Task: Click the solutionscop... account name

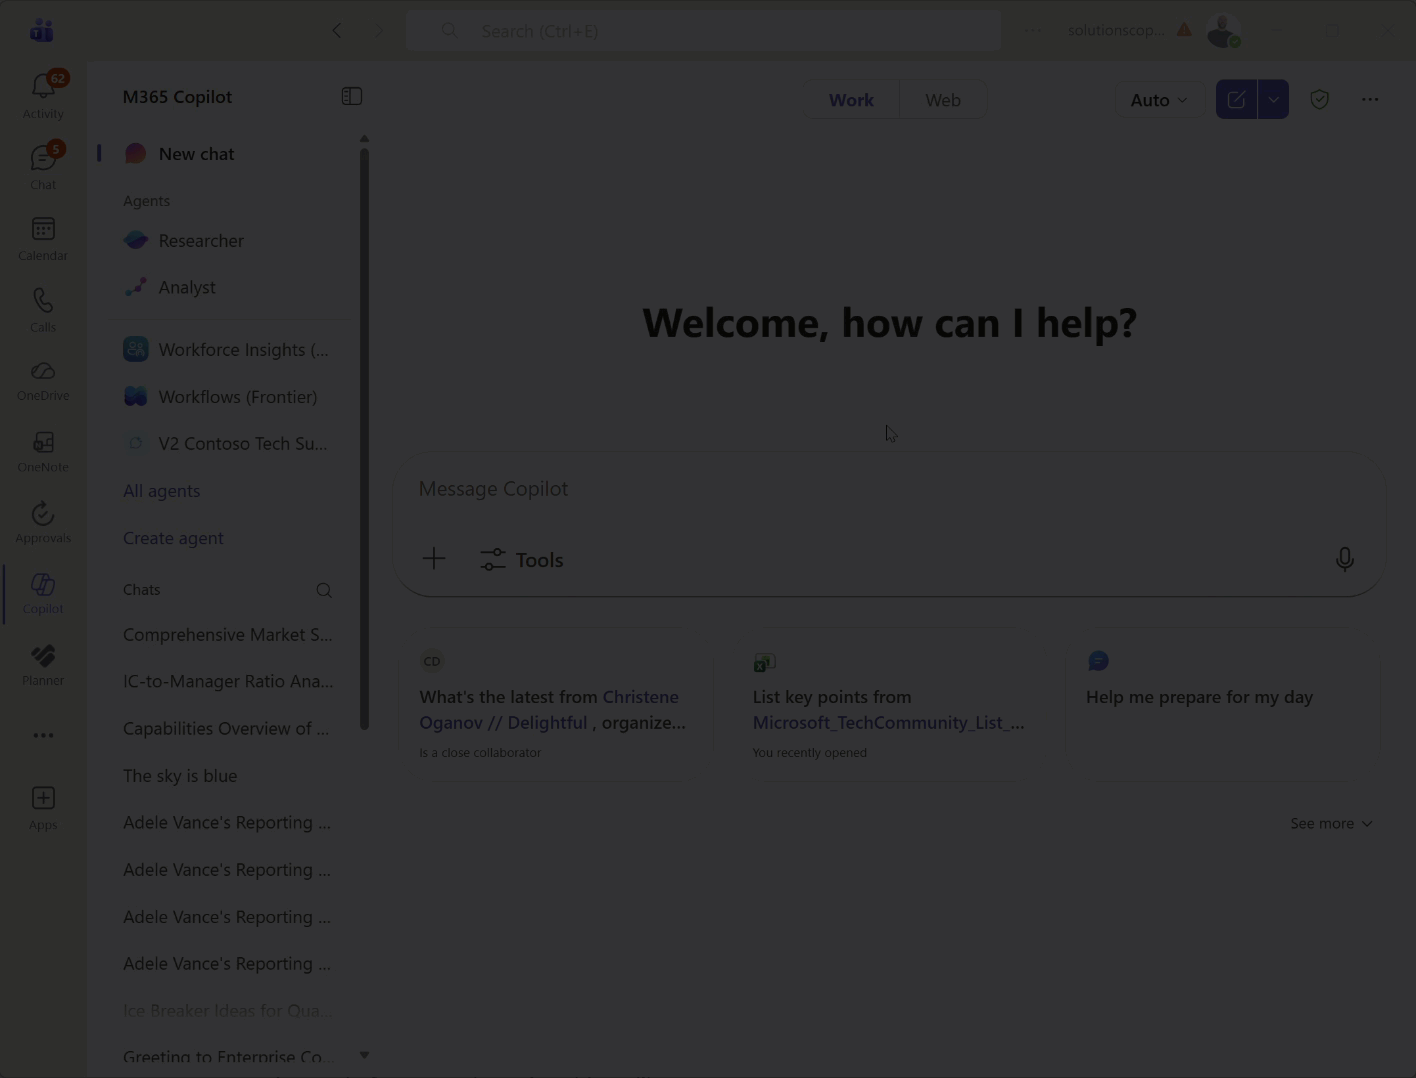Action: point(1116,30)
